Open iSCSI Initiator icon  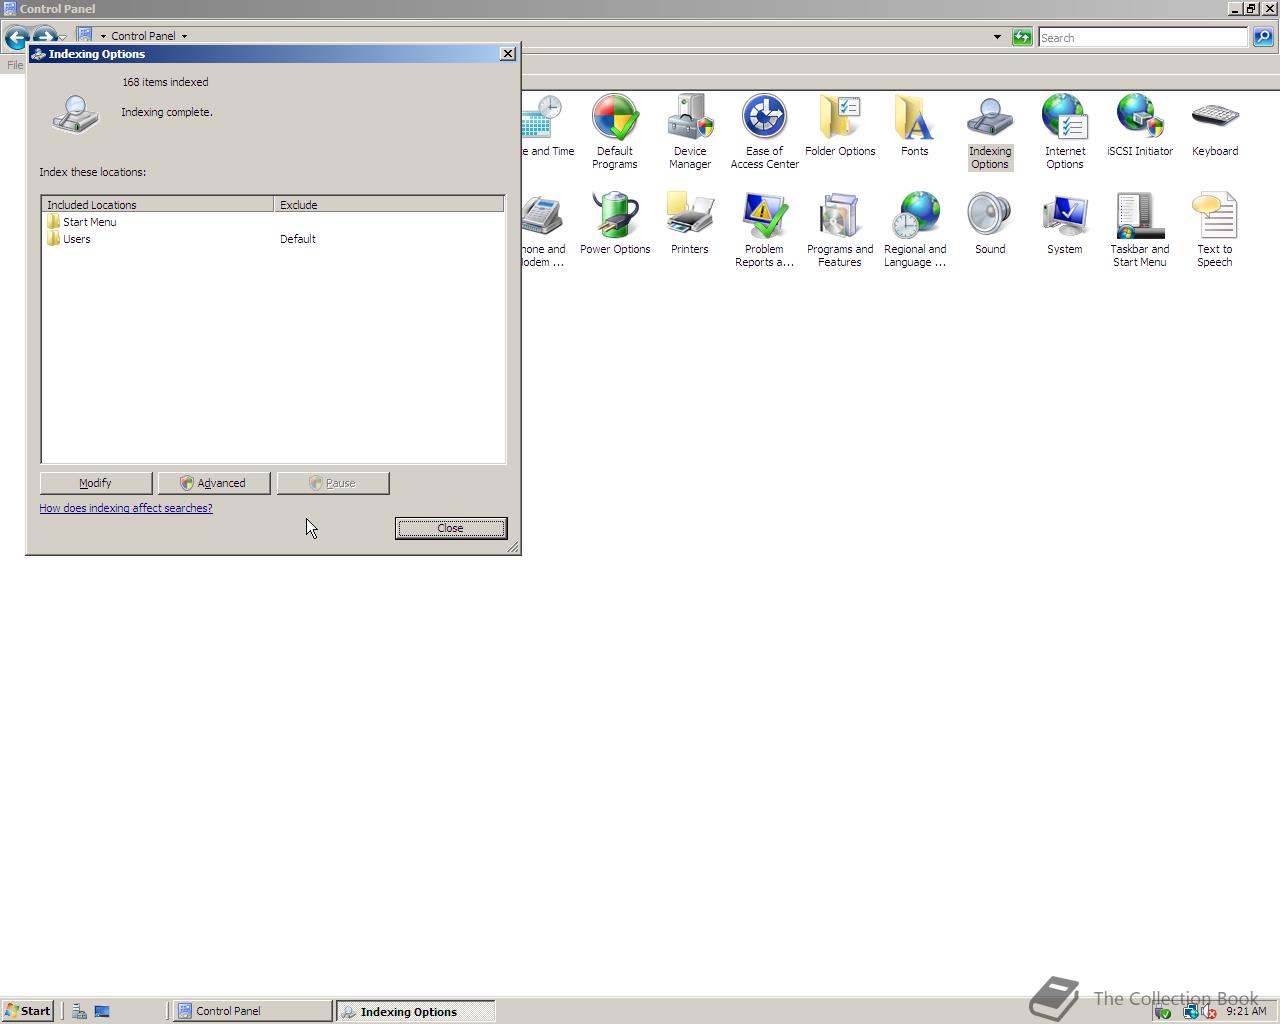click(1139, 125)
